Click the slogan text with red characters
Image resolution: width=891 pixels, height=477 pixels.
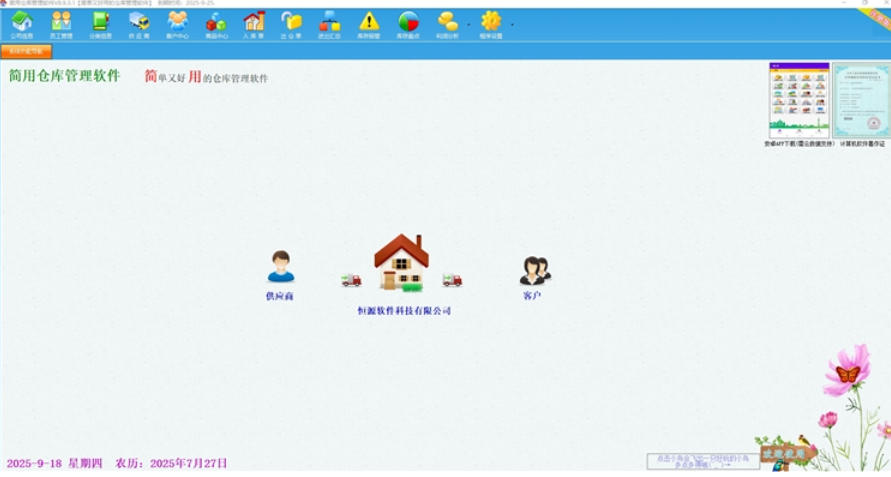(206, 76)
